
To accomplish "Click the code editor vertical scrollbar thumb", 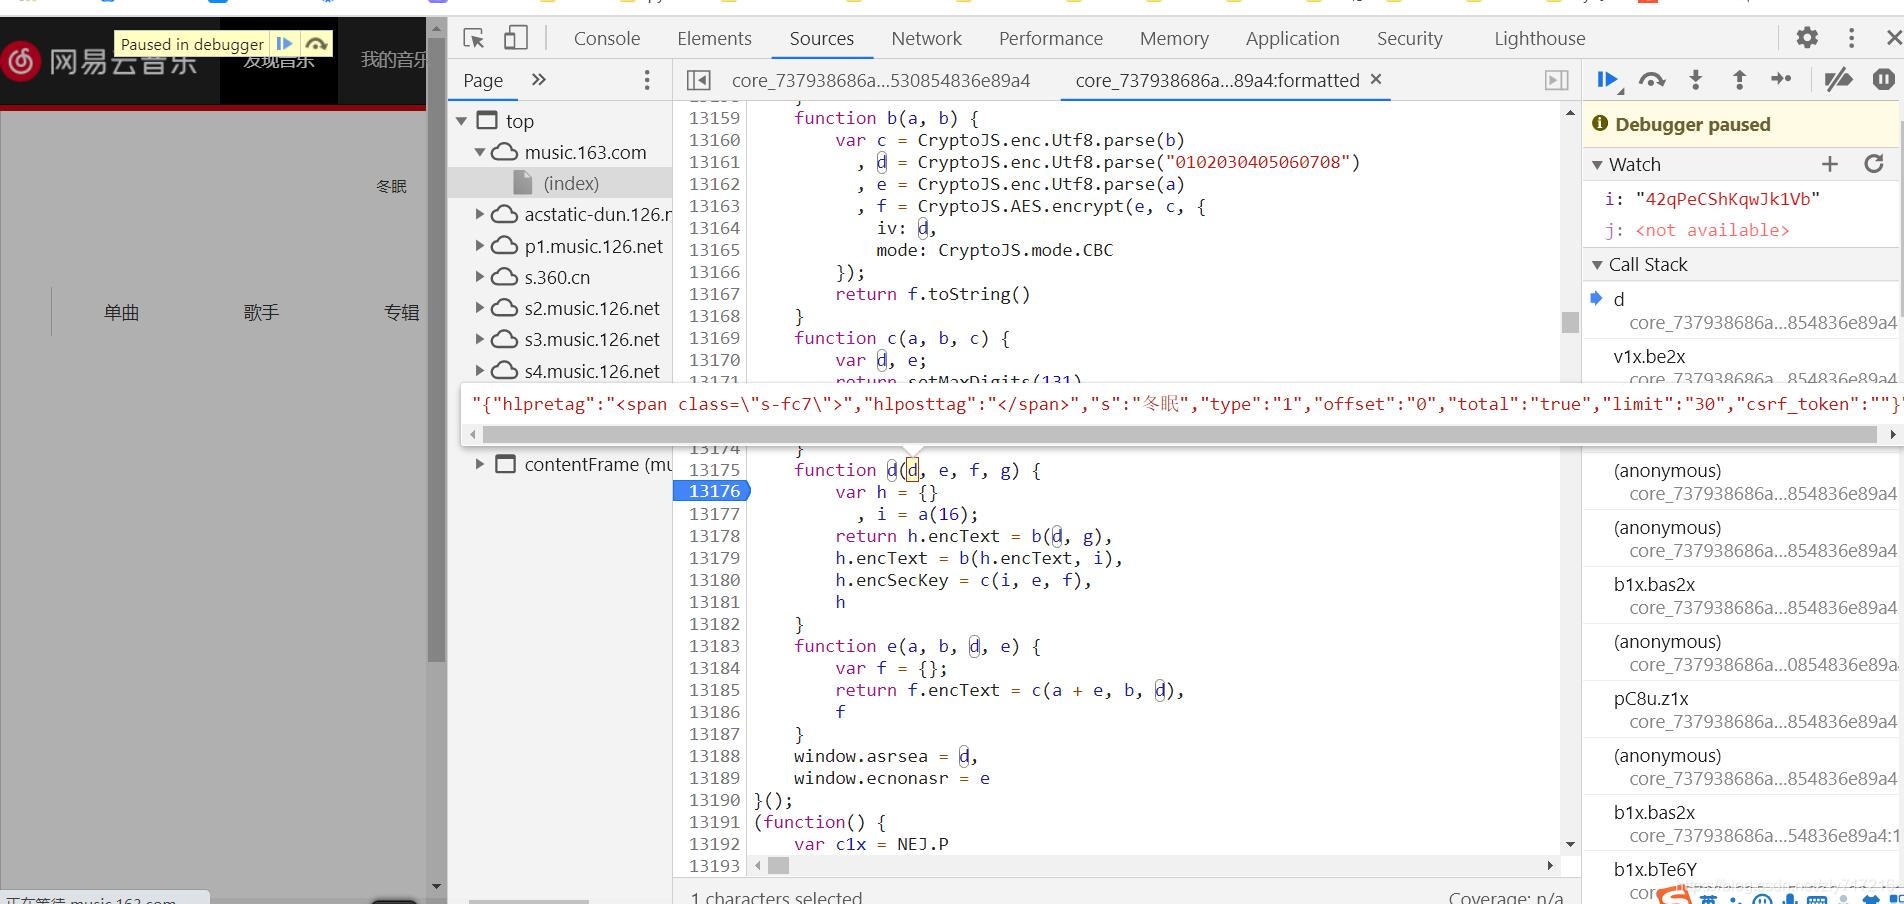I will pos(1570,322).
